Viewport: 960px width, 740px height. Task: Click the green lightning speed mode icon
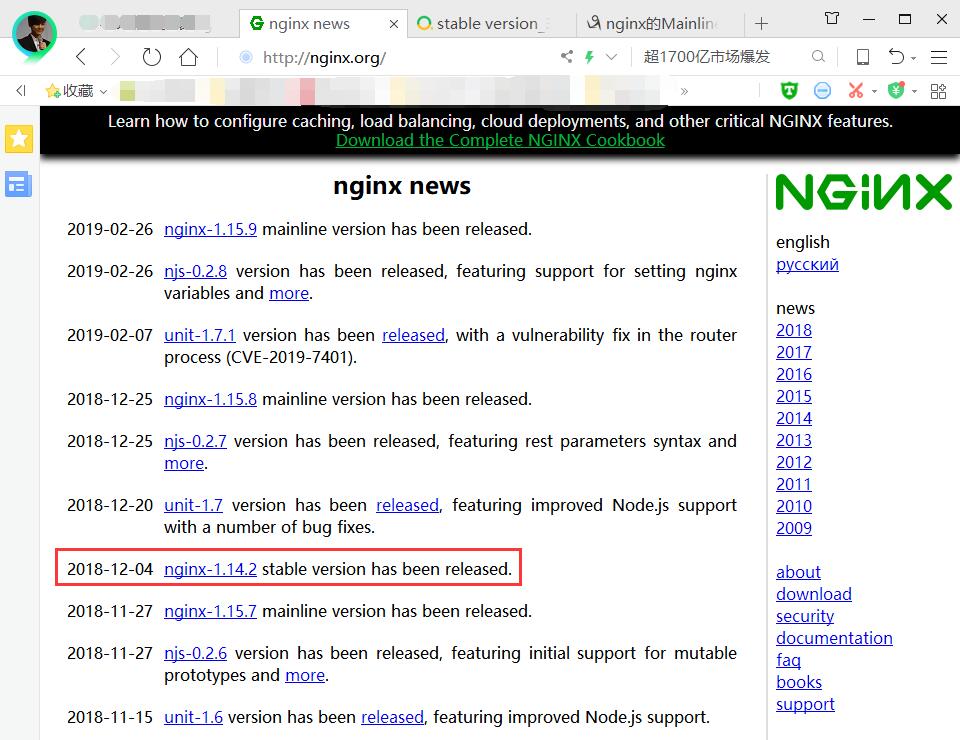pyautogui.click(x=589, y=57)
